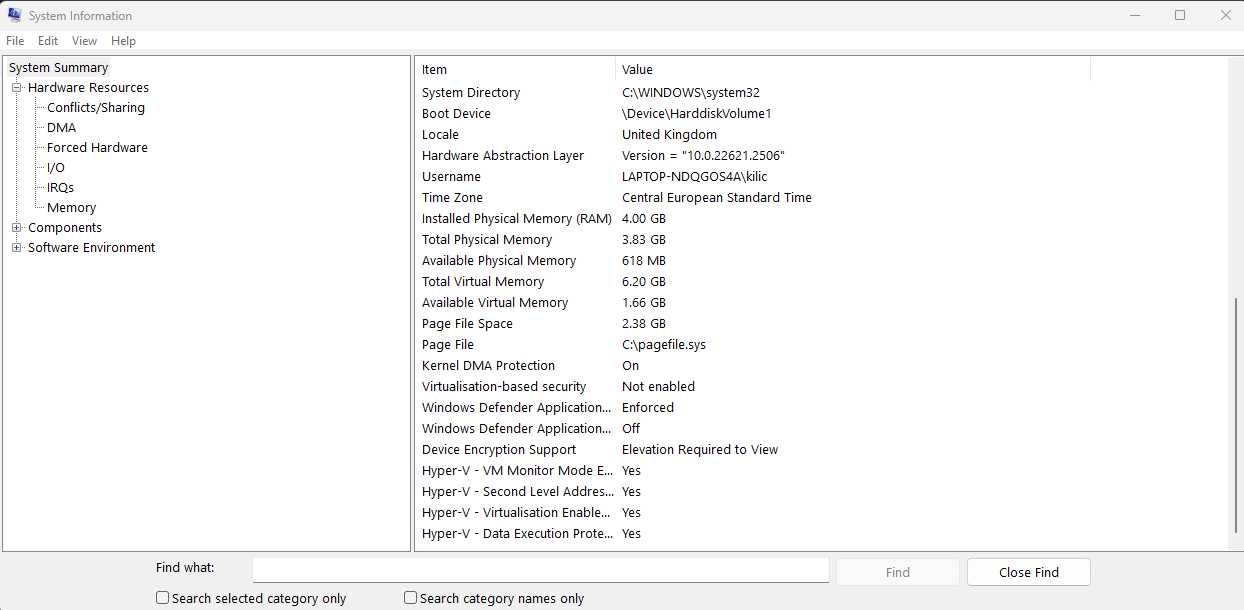Image resolution: width=1244 pixels, height=610 pixels.
Task: Open the Forced Hardware category
Action: [97, 148]
